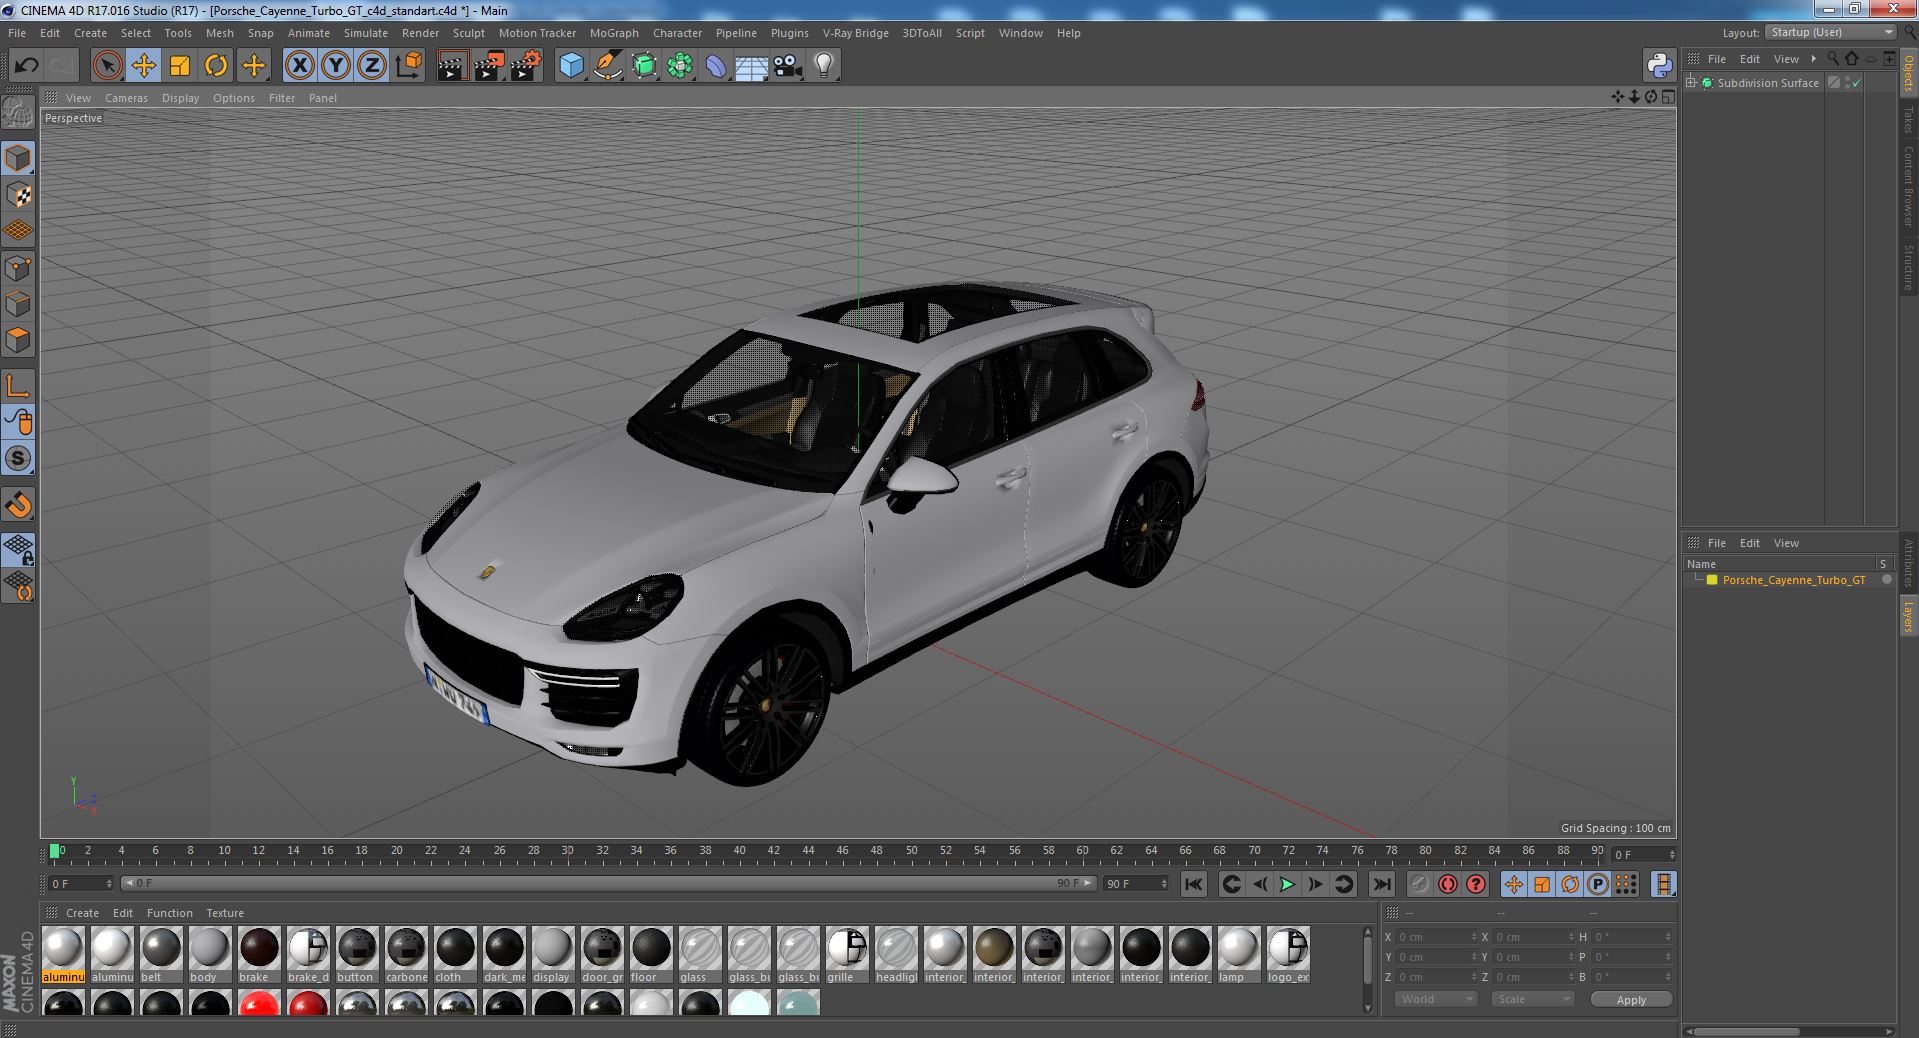Image resolution: width=1919 pixels, height=1038 pixels.
Task: Open the World coordinate dropdown
Action: pyautogui.click(x=1435, y=1000)
